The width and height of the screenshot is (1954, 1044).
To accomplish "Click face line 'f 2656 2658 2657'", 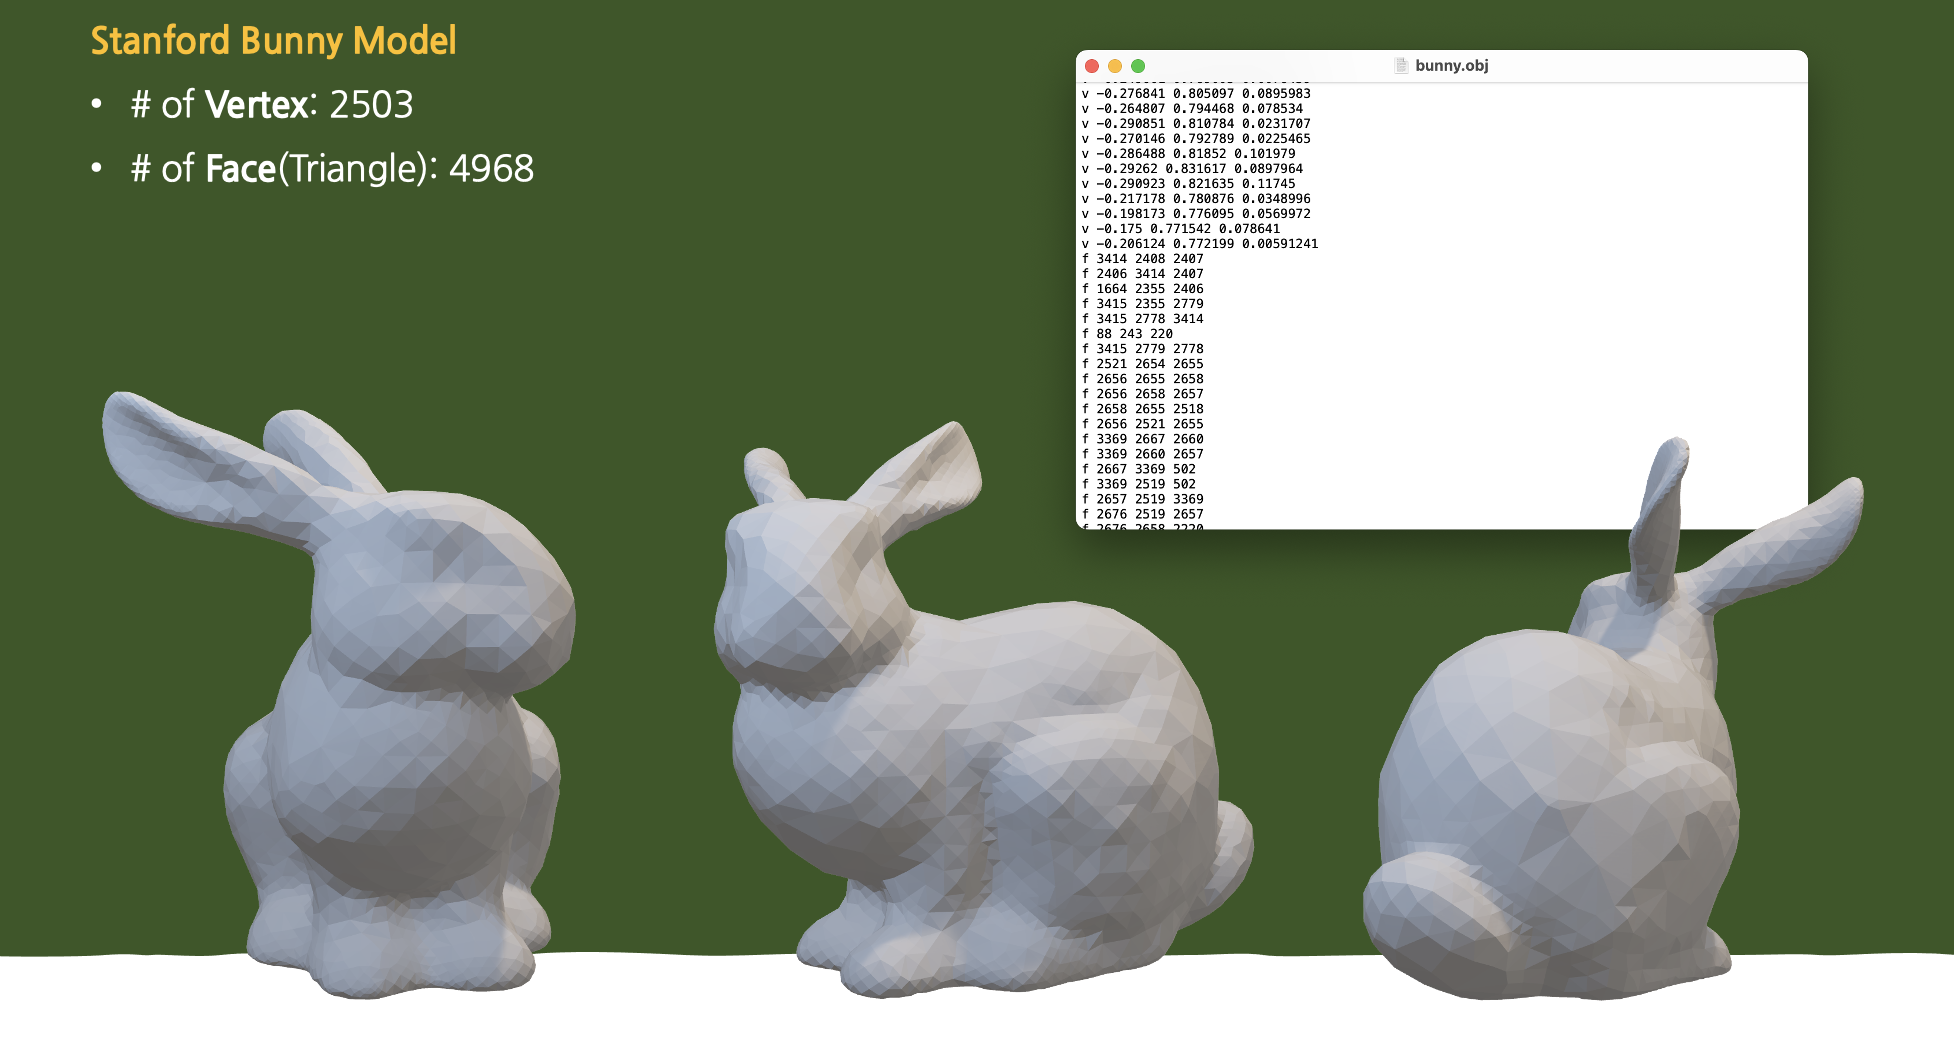I will click(x=1143, y=394).
